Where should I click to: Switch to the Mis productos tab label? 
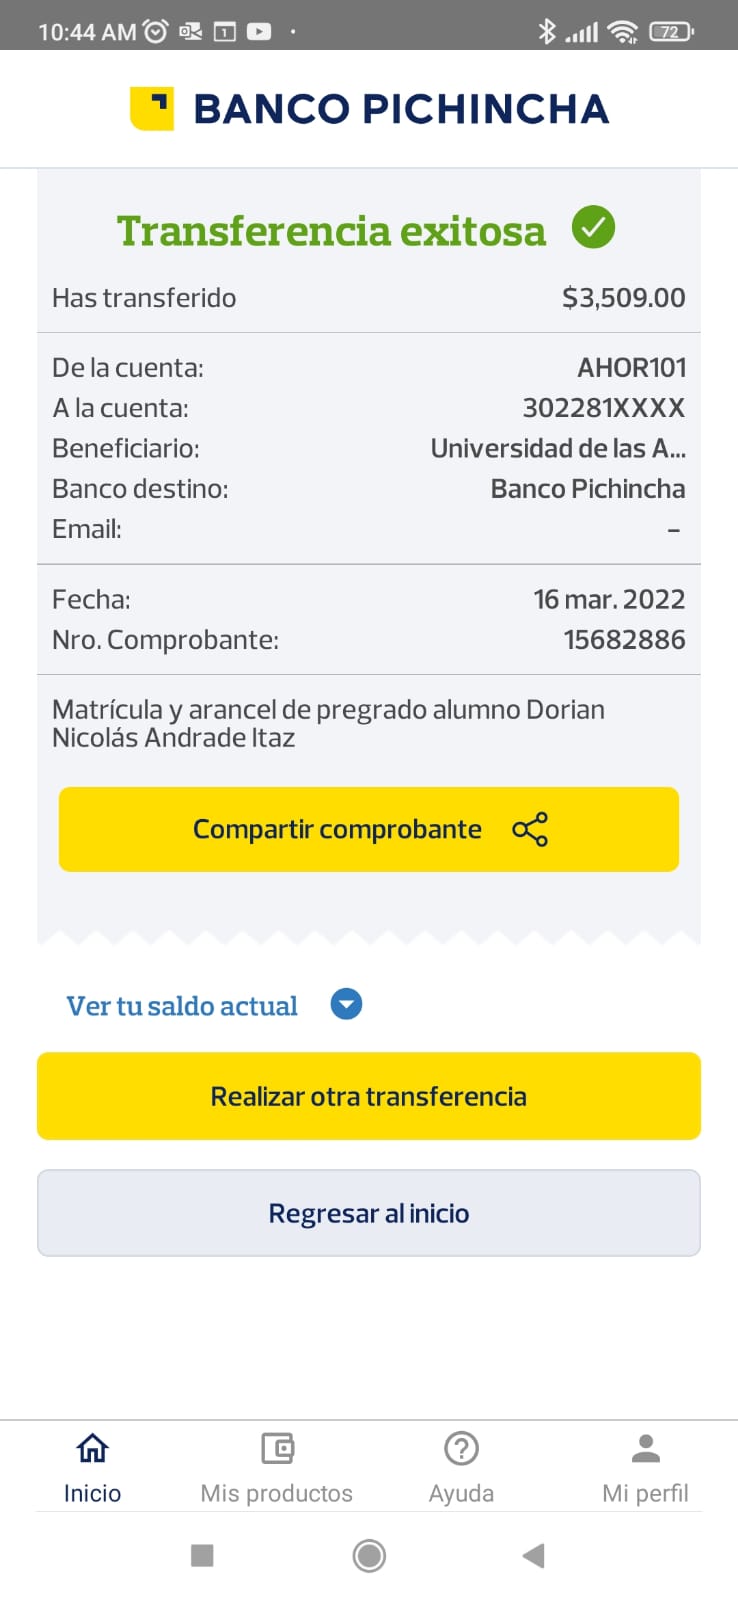click(277, 1493)
